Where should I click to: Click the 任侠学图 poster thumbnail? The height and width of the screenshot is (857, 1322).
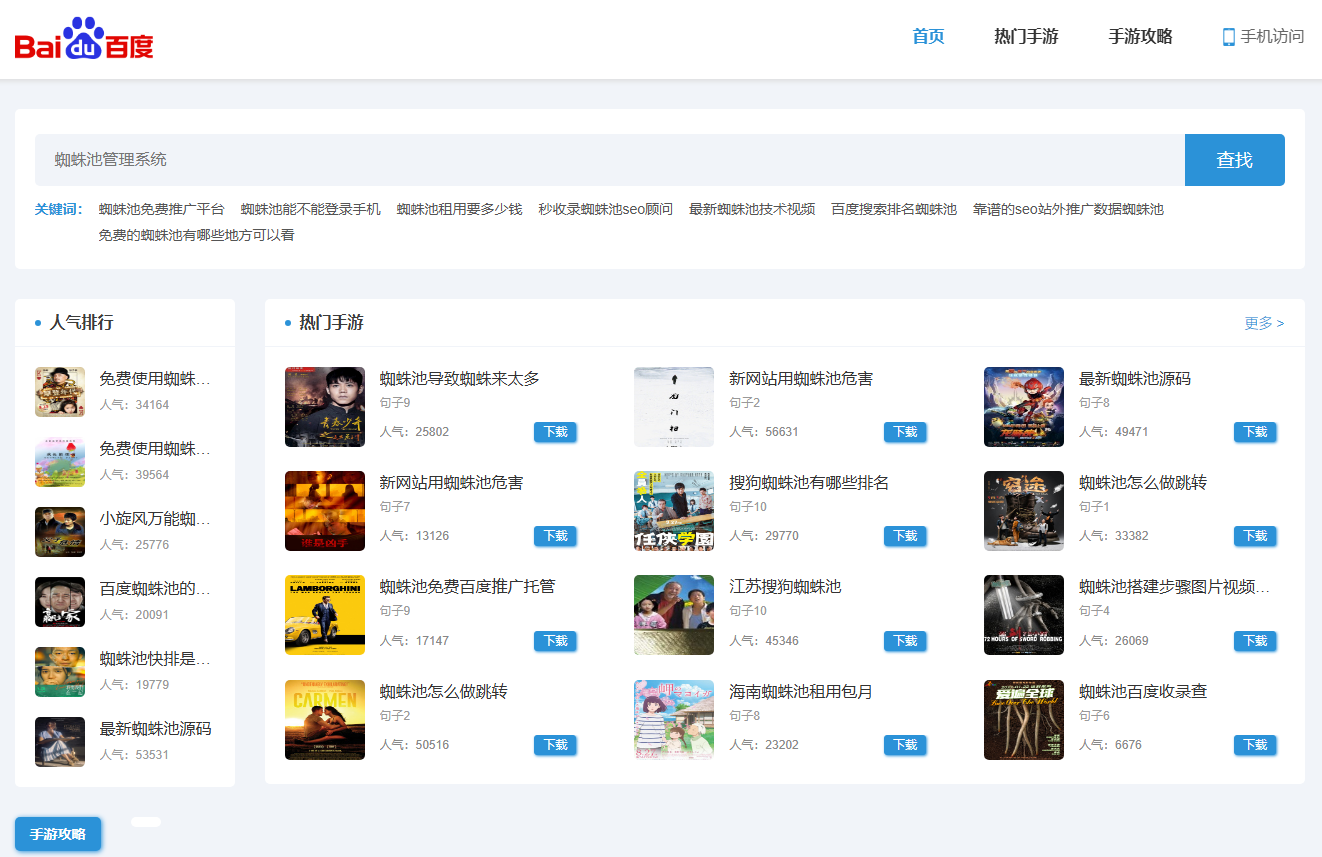[674, 511]
